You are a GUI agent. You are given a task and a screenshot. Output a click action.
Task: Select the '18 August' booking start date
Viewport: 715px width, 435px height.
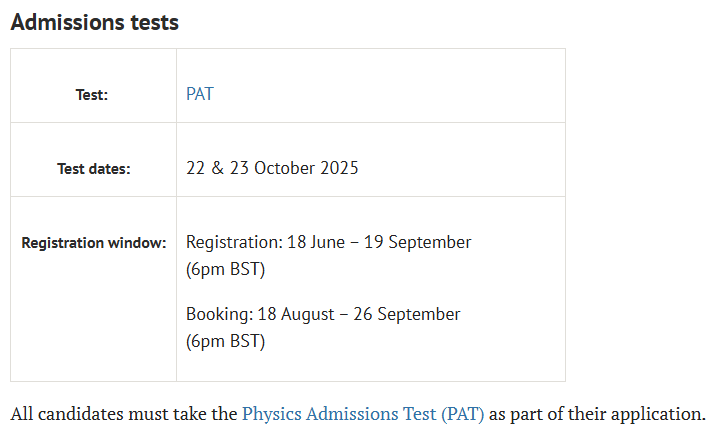click(294, 314)
